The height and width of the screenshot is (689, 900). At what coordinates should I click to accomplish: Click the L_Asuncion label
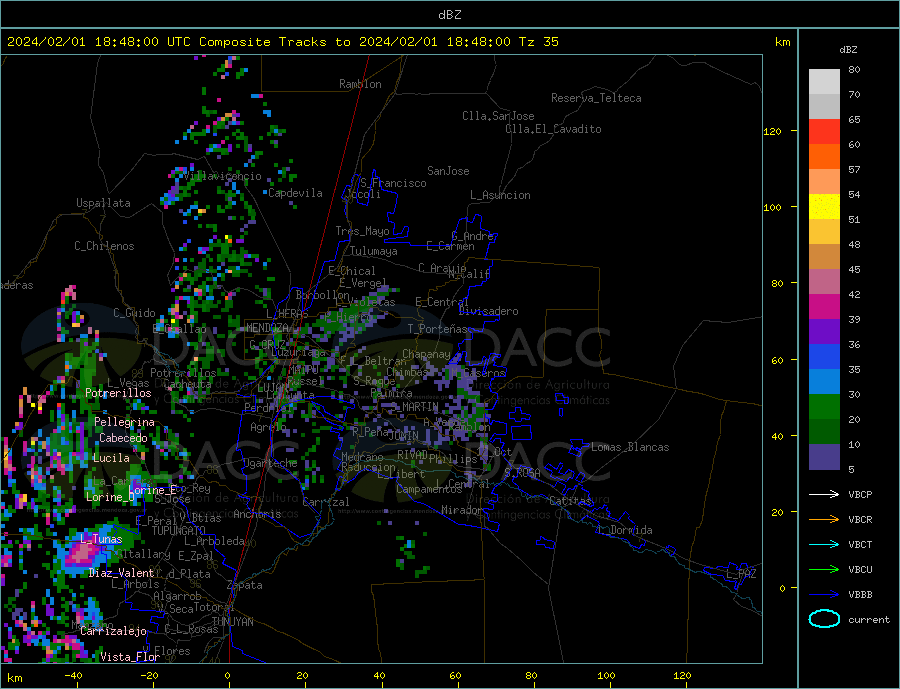[501, 195]
